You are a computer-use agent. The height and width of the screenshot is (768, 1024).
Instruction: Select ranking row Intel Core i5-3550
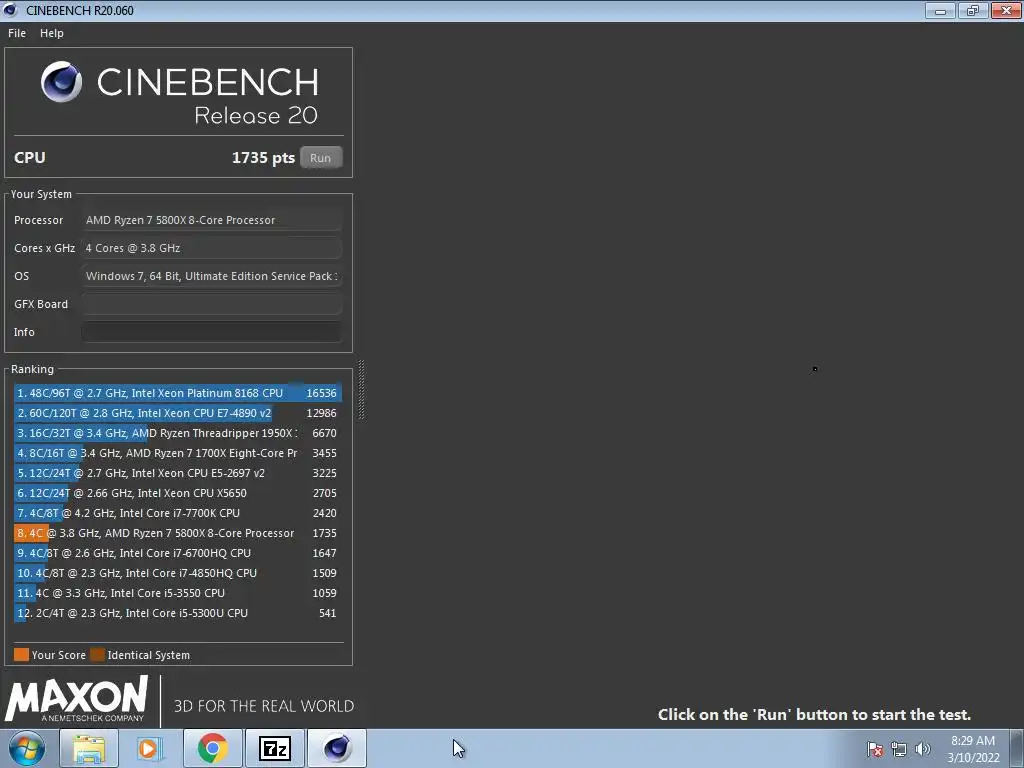pyautogui.click(x=178, y=593)
